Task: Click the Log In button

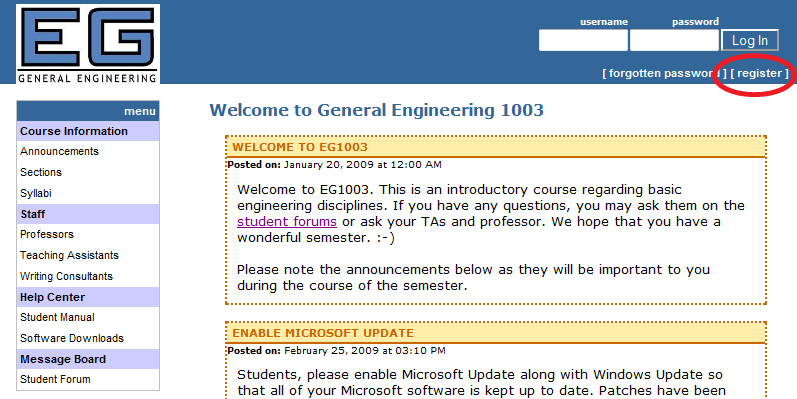Action: click(x=750, y=40)
